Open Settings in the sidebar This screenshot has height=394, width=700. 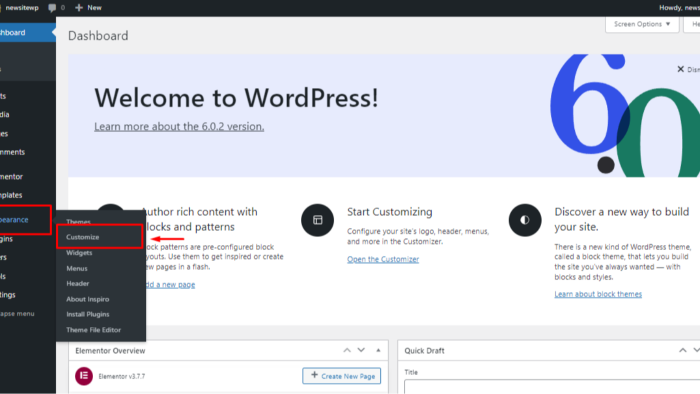tap(28, 294)
